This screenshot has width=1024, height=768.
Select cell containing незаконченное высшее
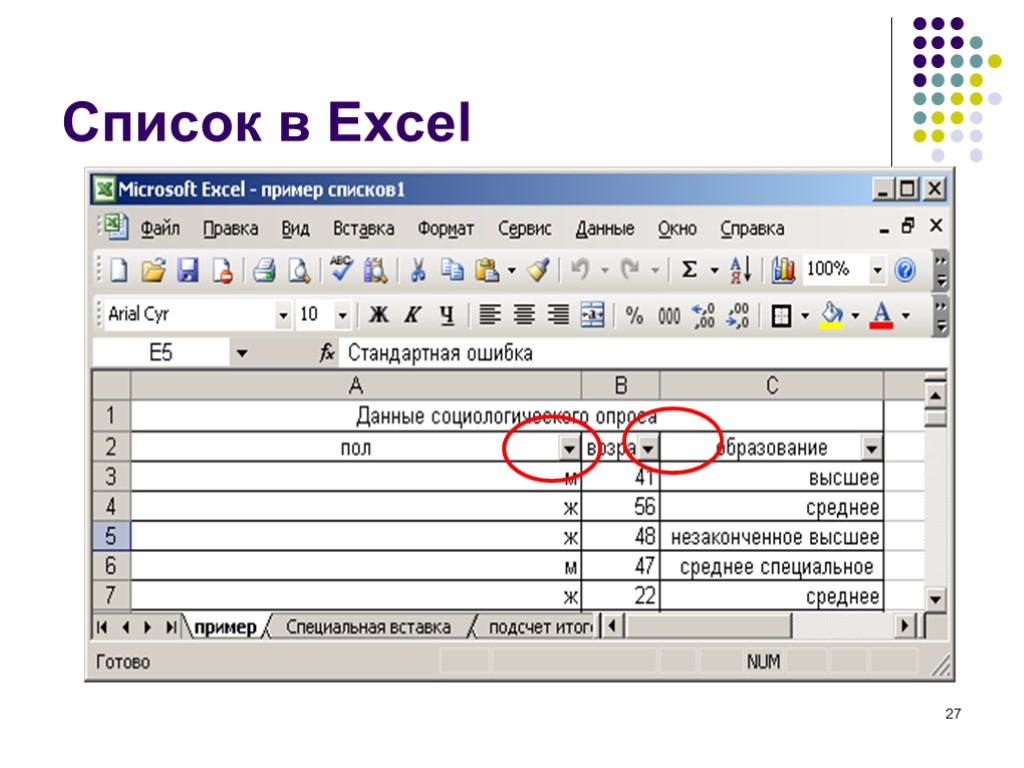(x=772, y=537)
